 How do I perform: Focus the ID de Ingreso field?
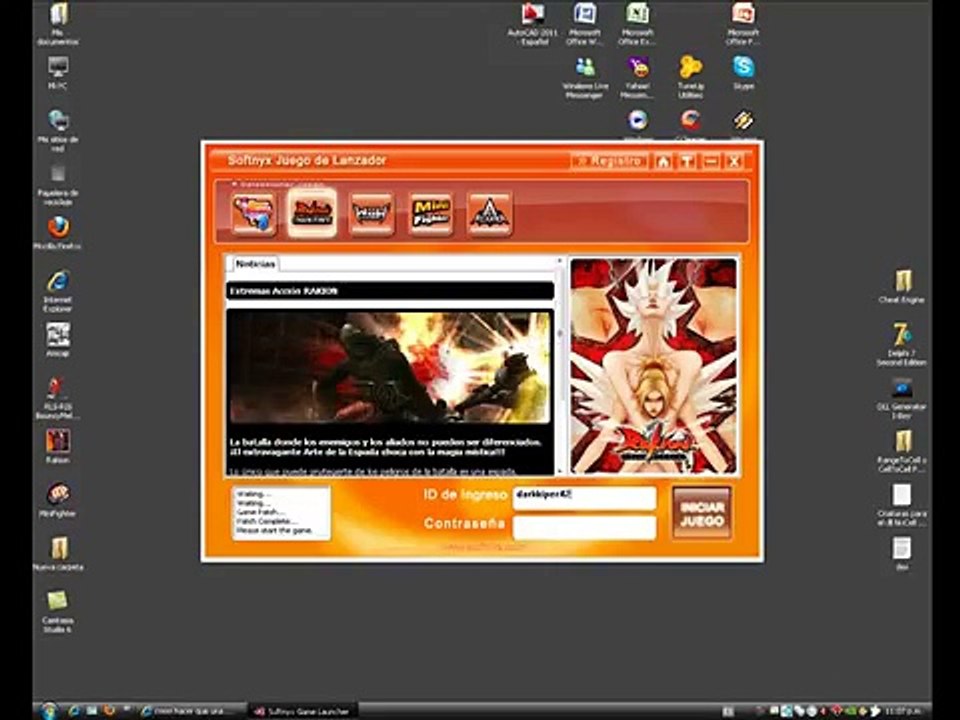tap(584, 497)
